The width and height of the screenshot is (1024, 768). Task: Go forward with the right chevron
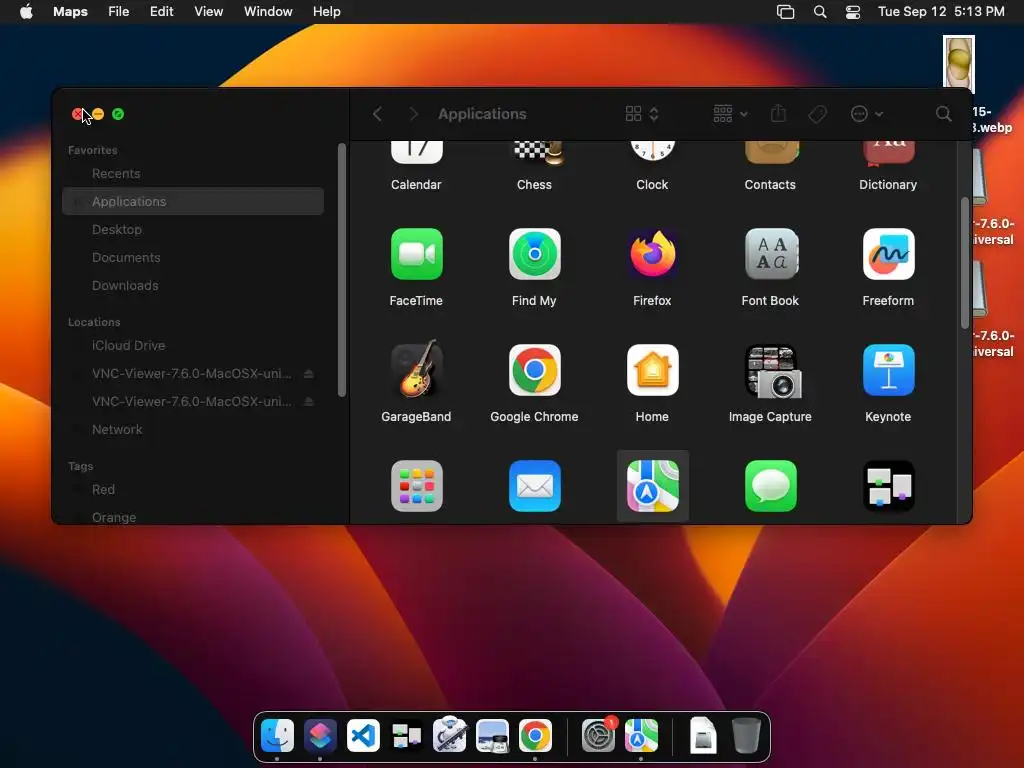[413, 114]
